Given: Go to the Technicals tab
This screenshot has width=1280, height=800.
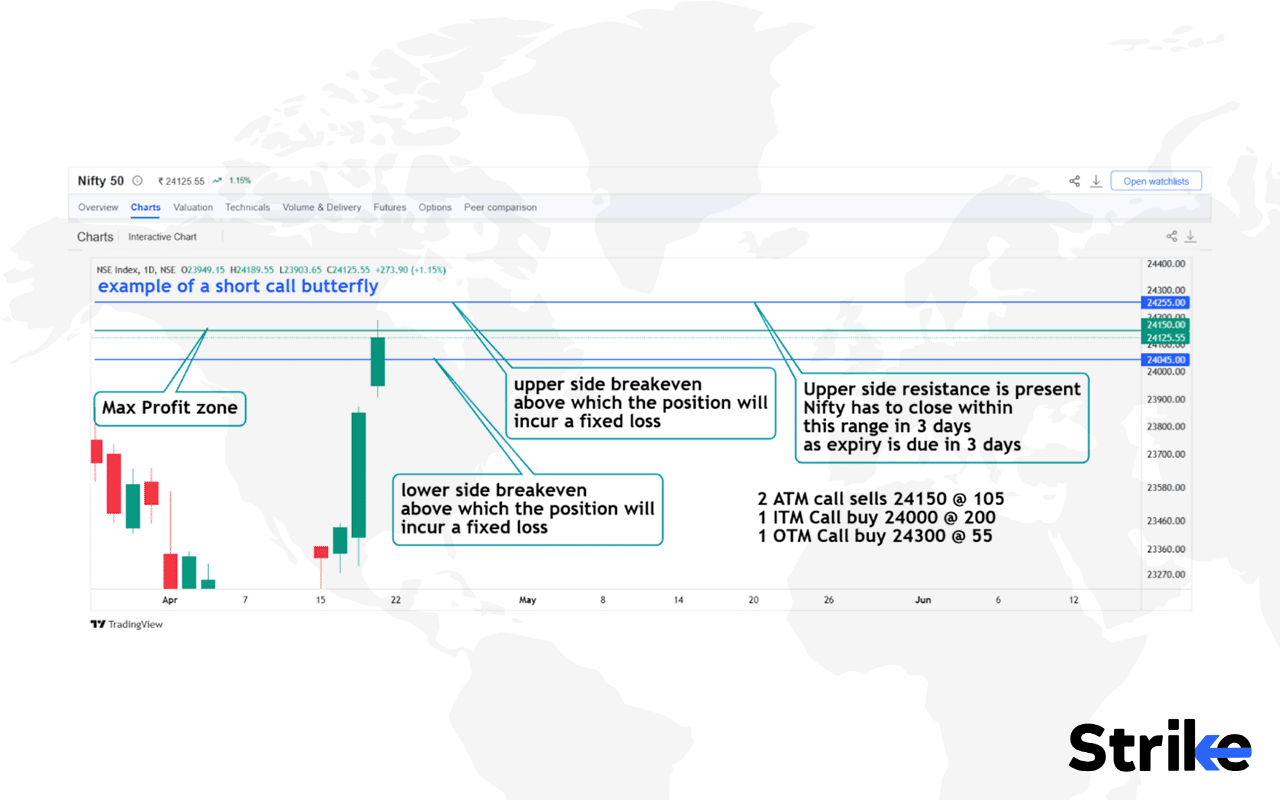Looking at the screenshot, I should coord(247,208).
